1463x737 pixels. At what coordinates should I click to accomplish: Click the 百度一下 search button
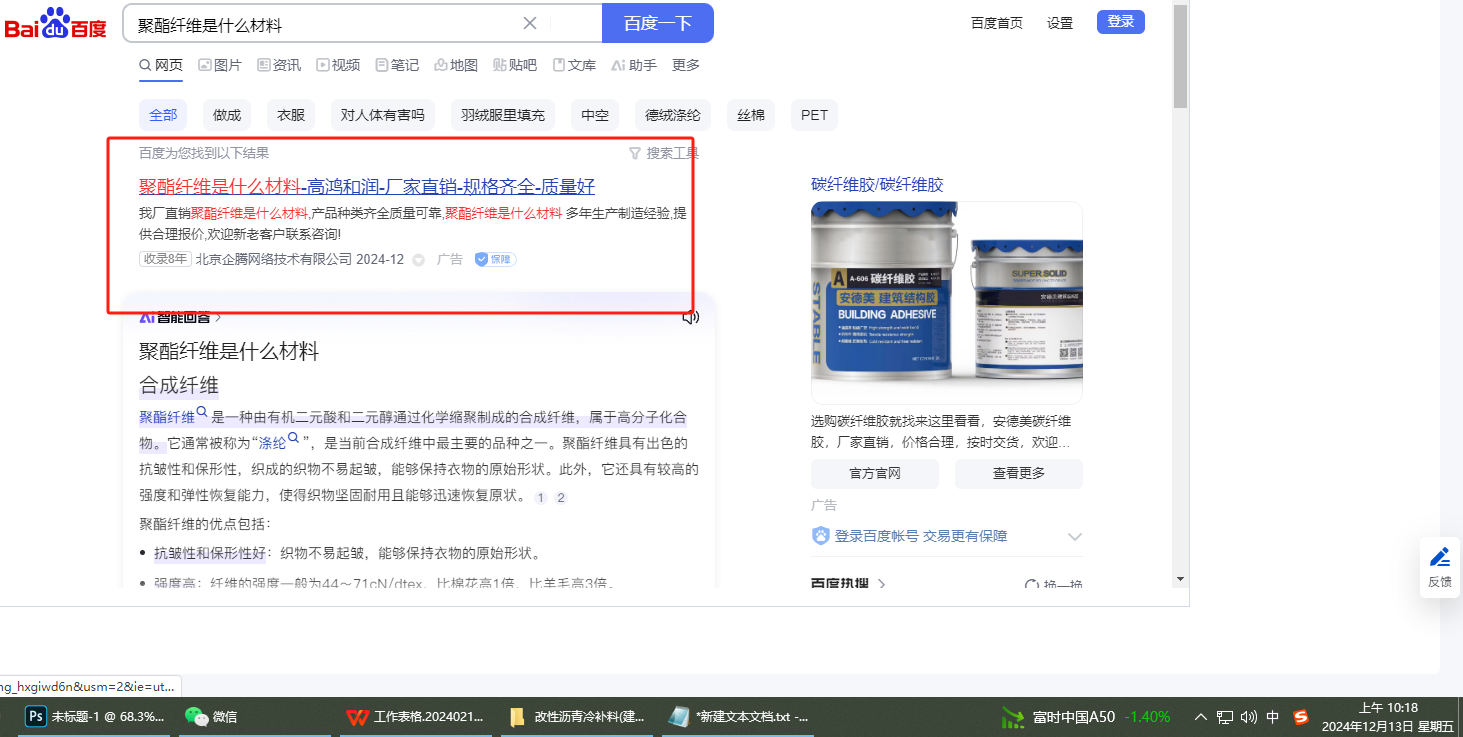pos(658,23)
